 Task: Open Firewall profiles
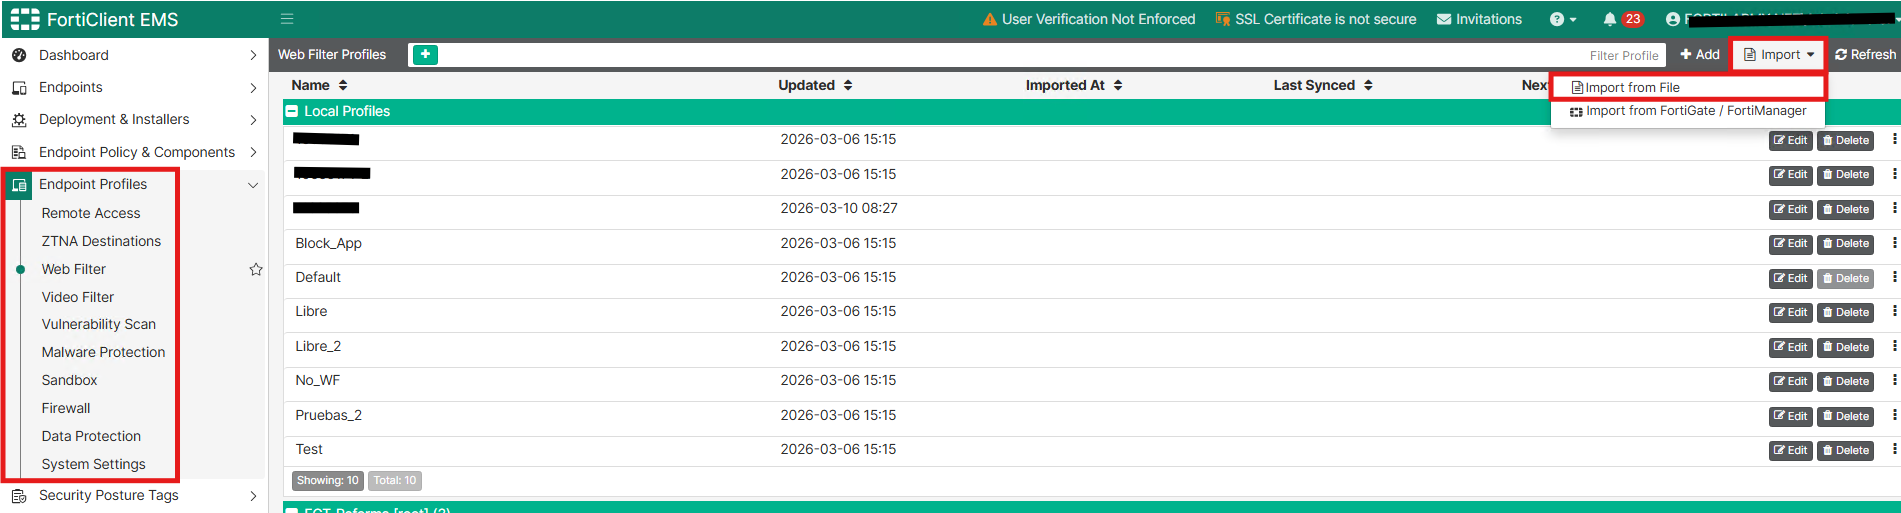[66, 408]
